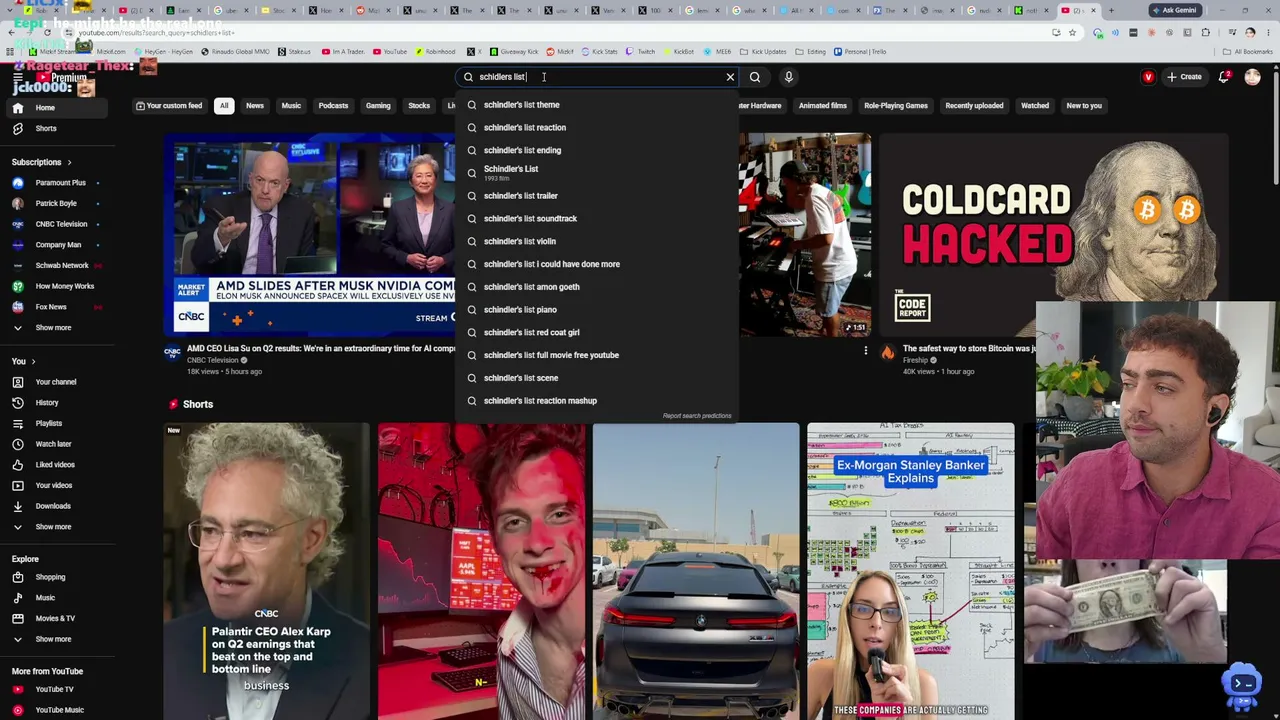Select the Gaming filter chip
1280x720 pixels.
point(378,106)
